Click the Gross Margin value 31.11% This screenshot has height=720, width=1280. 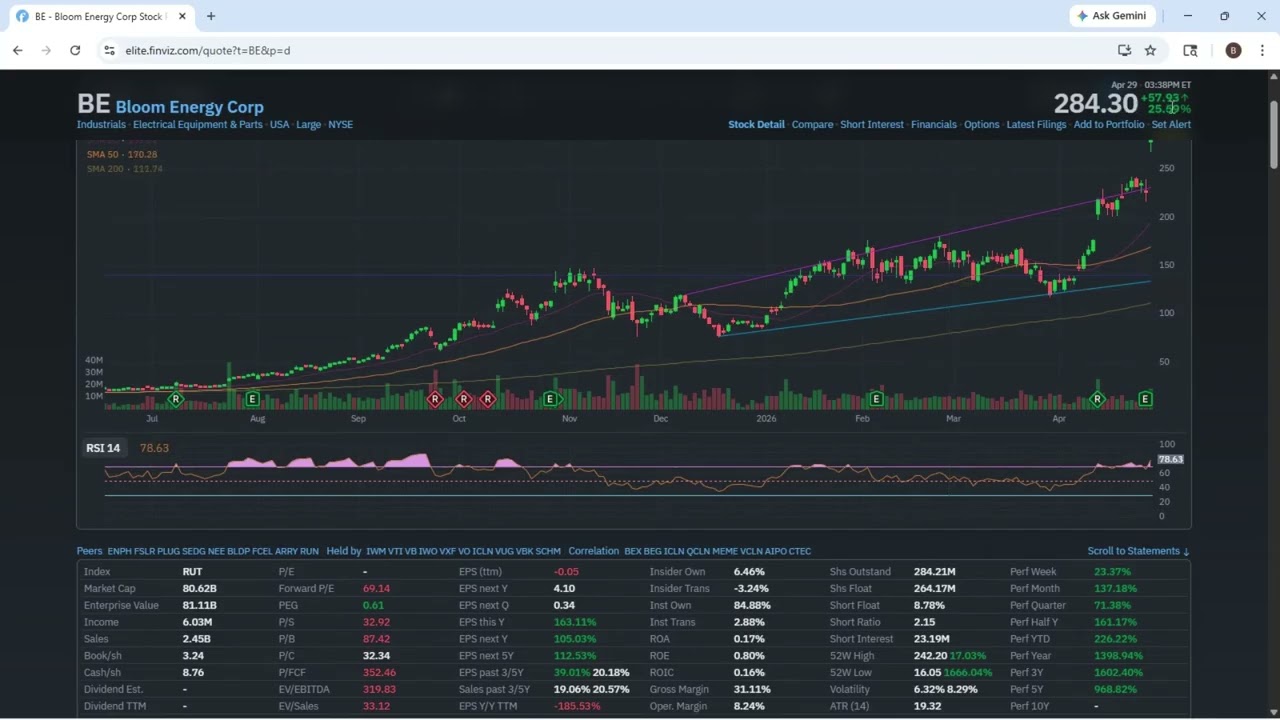[752, 690]
